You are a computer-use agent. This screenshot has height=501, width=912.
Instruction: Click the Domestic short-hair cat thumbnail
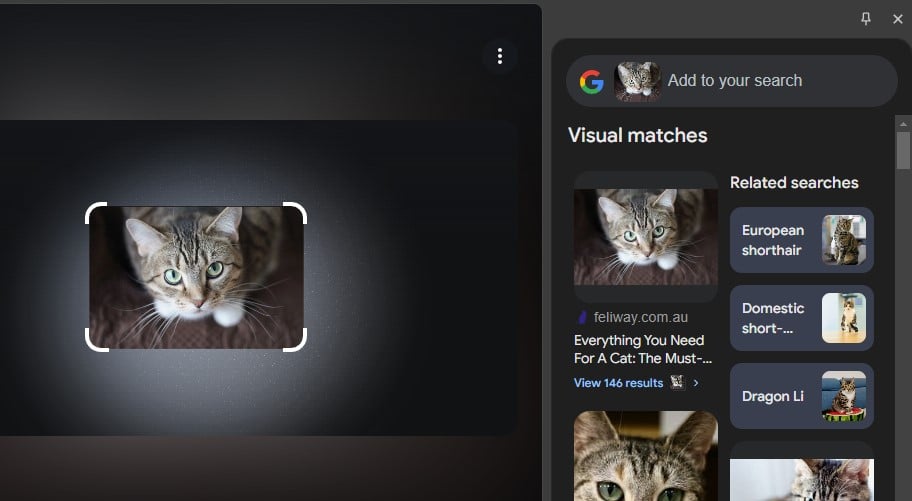pos(843,318)
